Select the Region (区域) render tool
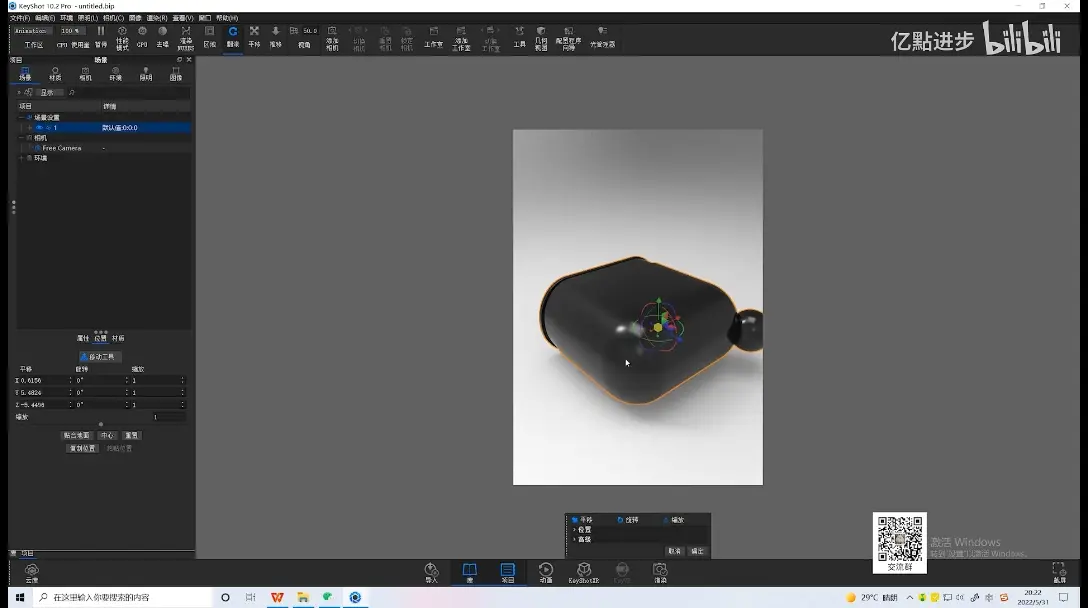Screen dimensions: 1088x608 pyautogui.click(x=210, y=36)
